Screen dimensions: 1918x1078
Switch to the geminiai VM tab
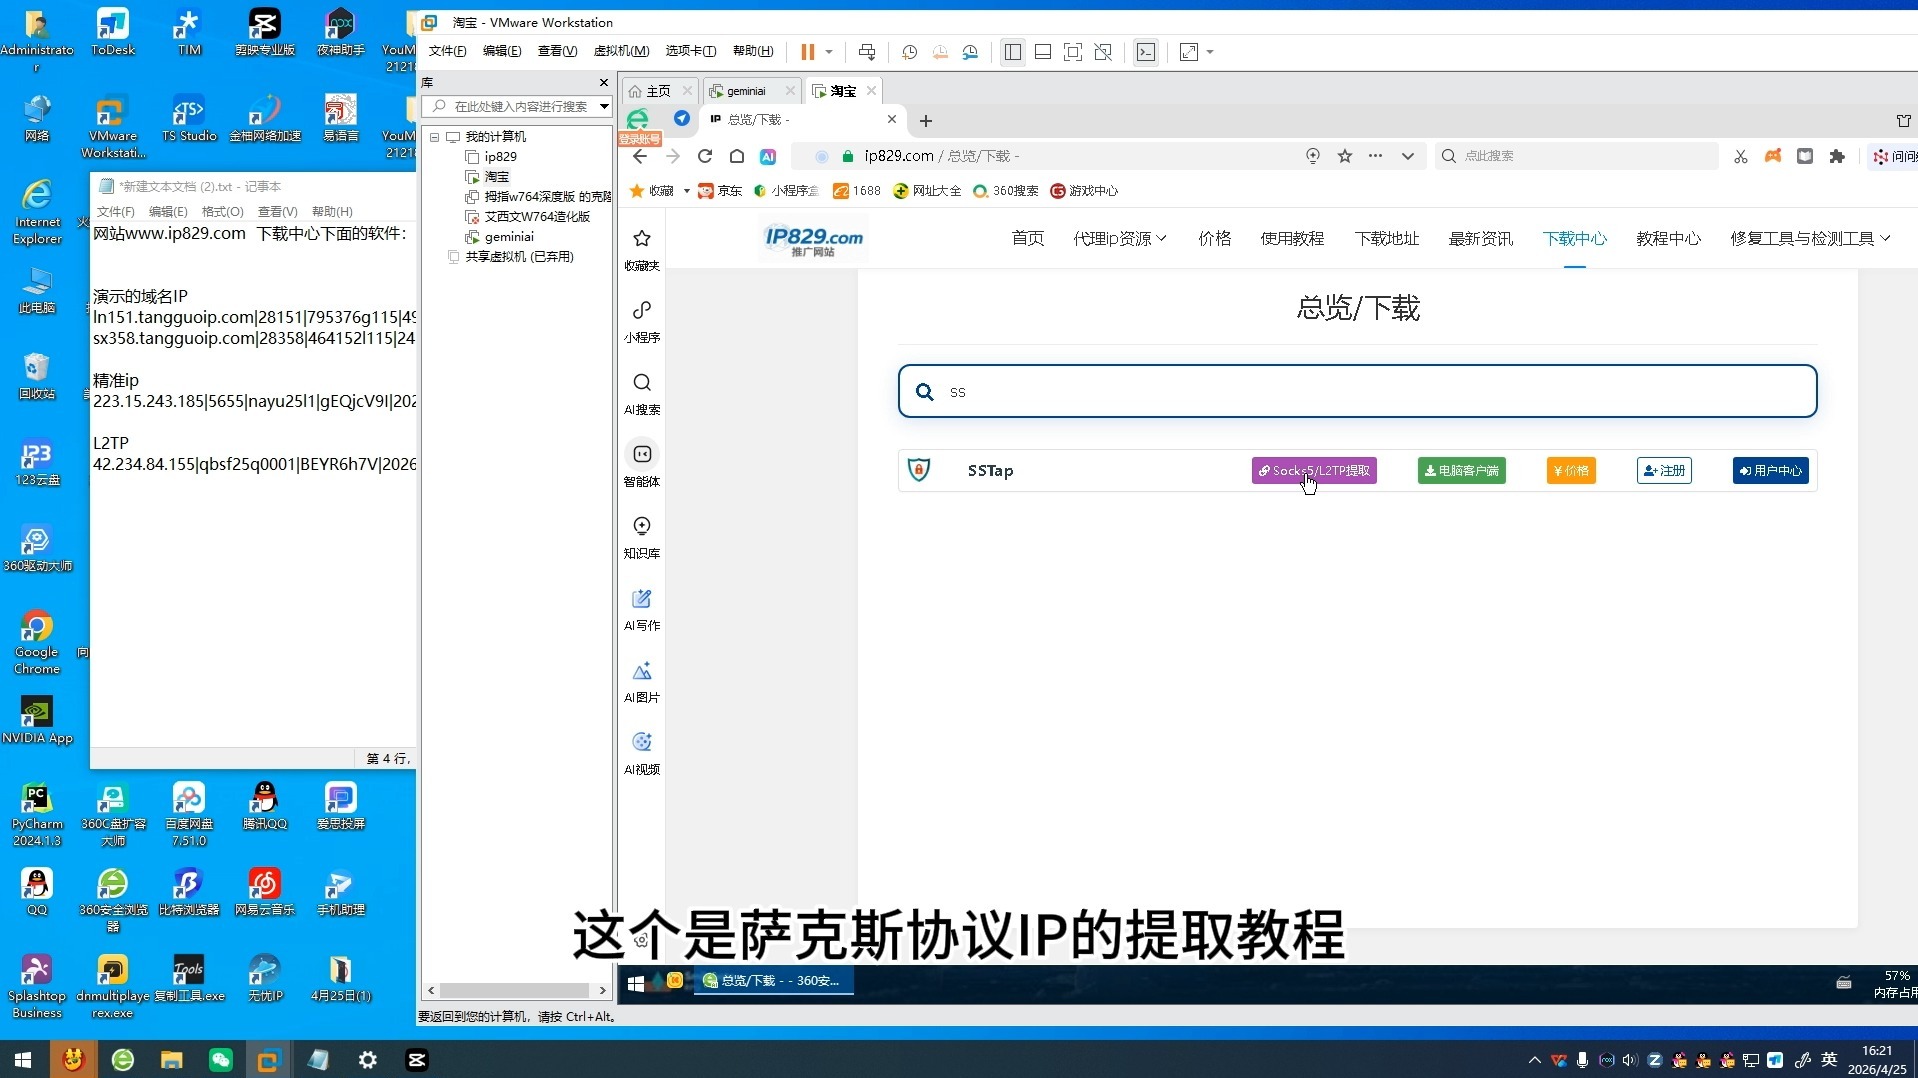tap(746, 91)
